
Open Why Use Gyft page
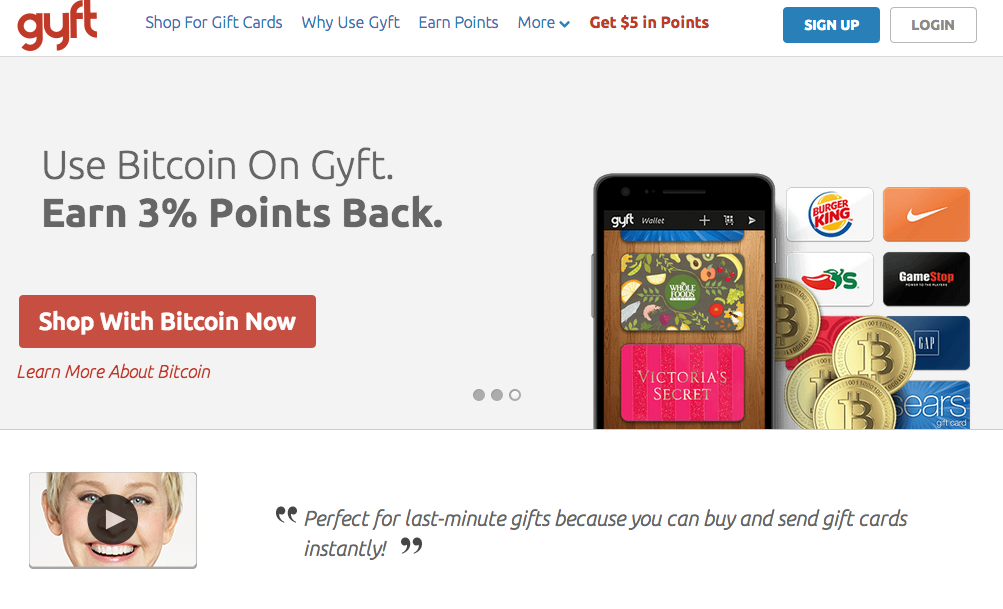pos(350,22)
